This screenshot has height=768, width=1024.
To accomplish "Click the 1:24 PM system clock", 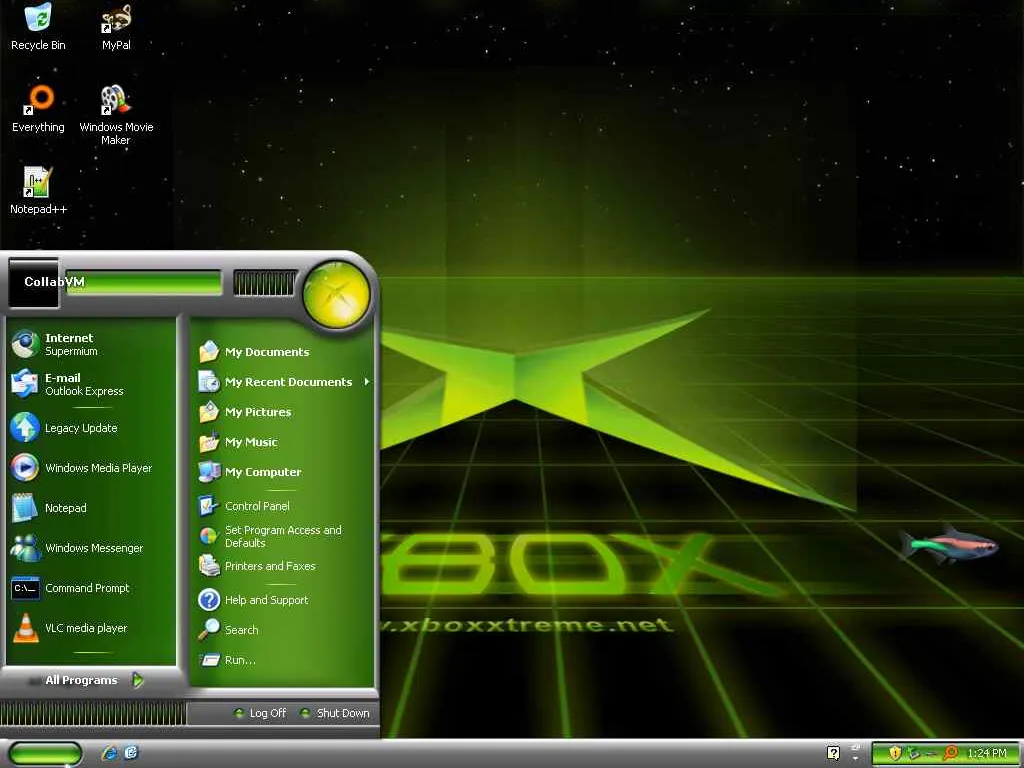I will [x=987, y=753].
